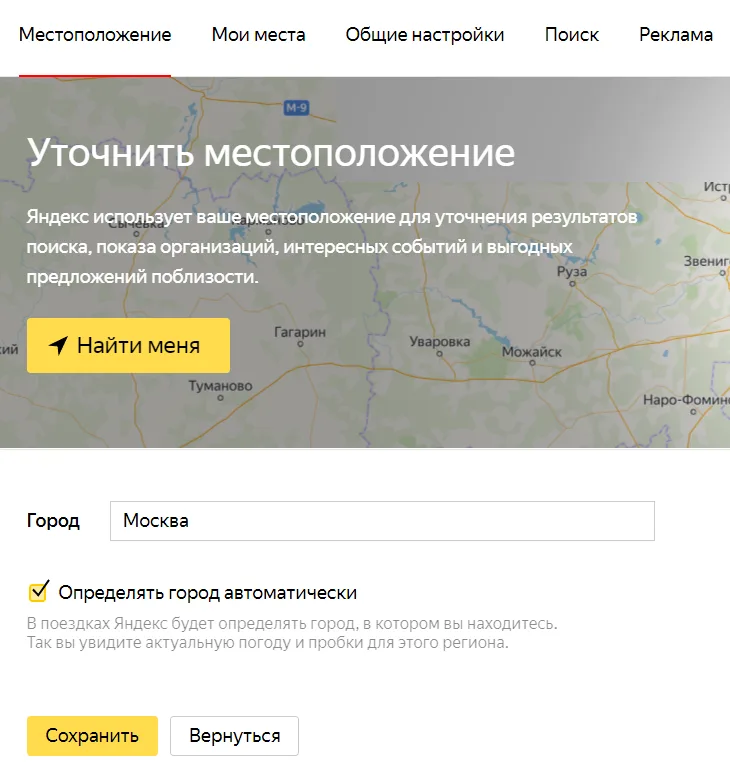Click the M-9 highway marker on the map

point(296,108)
